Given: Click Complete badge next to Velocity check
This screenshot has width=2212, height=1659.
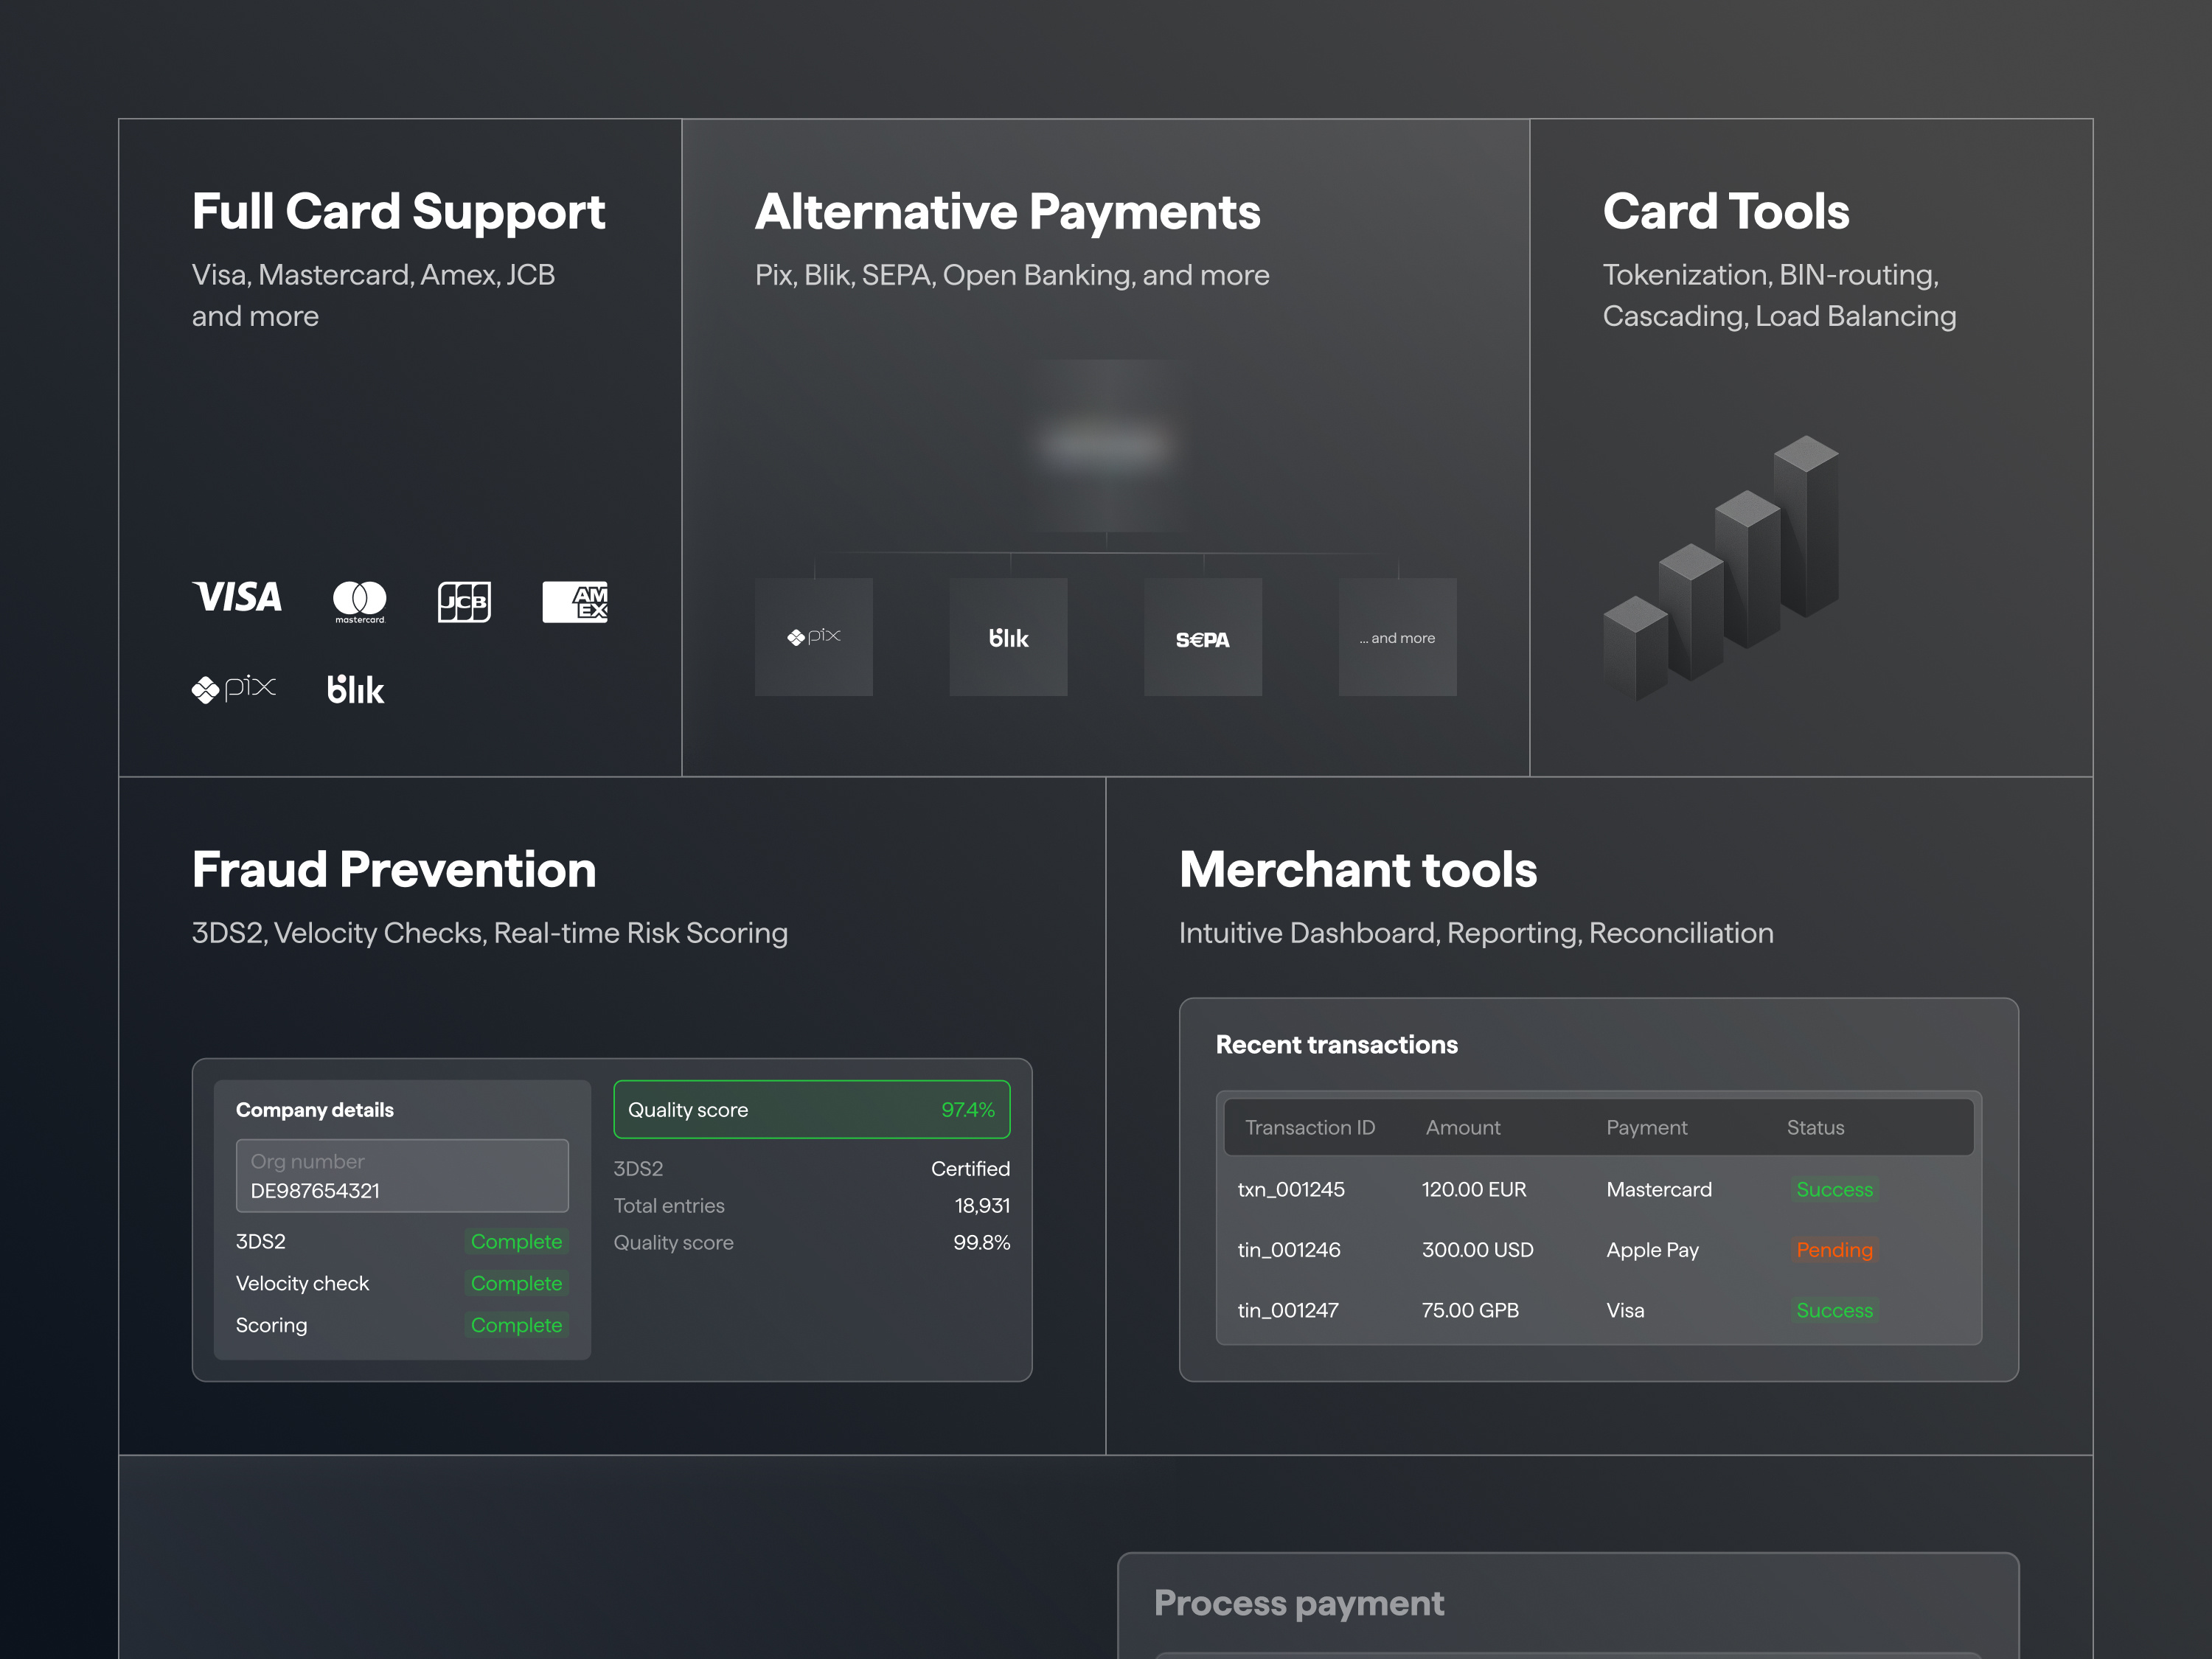Looking at the screenshot, I should 516,1283.
